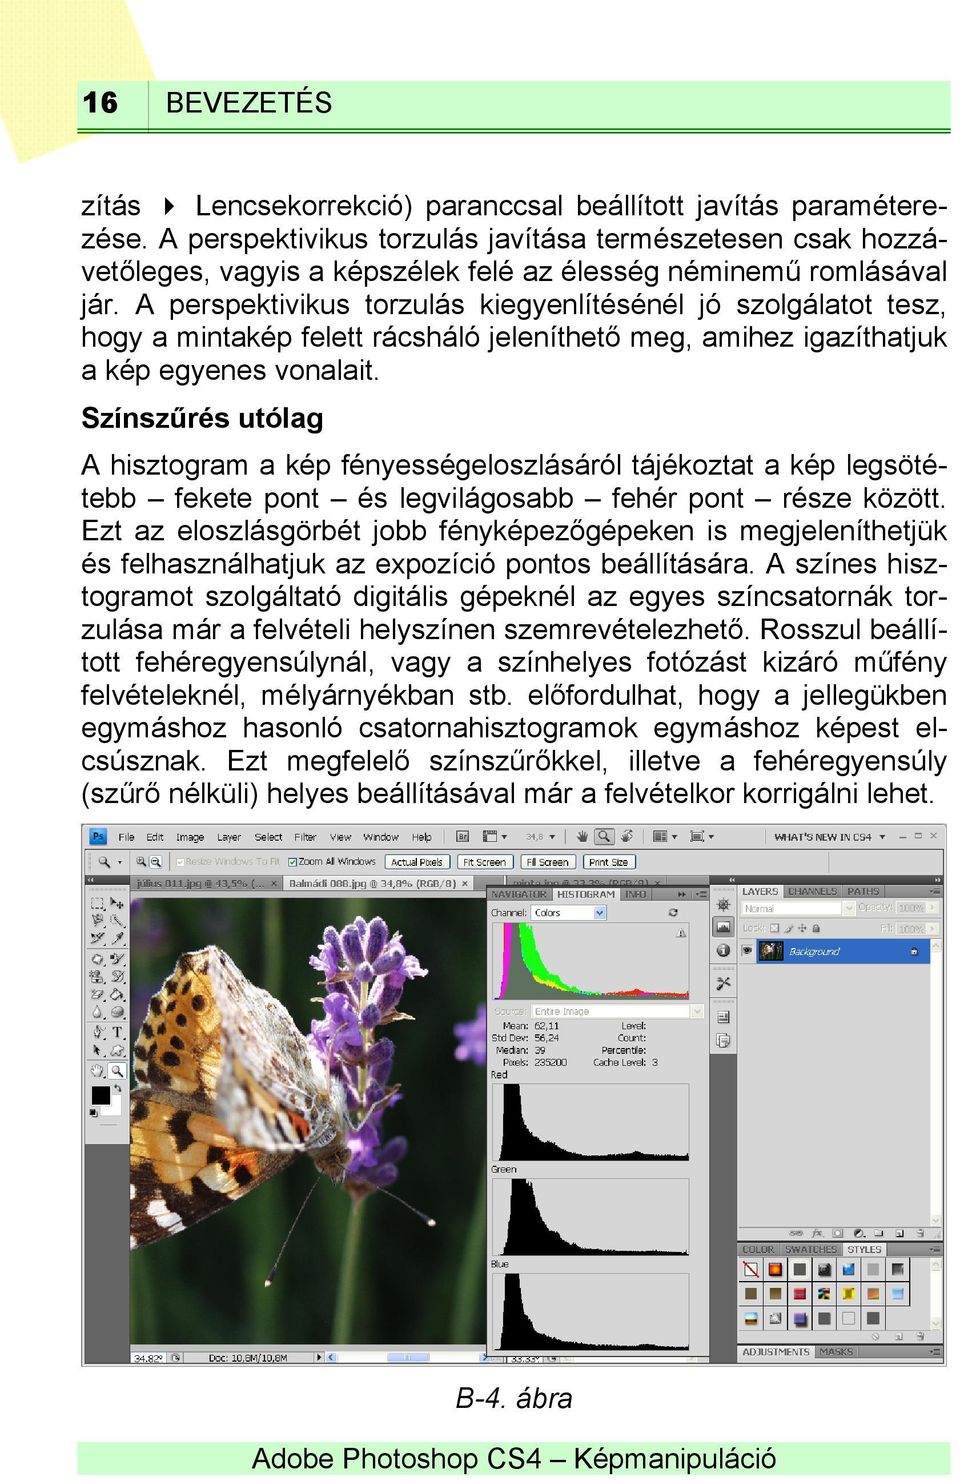The width and height of the screenshot is (960, 1481).
Task: Toggle the Zoom All Windows checkbox
Action: (x=292, y=862)
